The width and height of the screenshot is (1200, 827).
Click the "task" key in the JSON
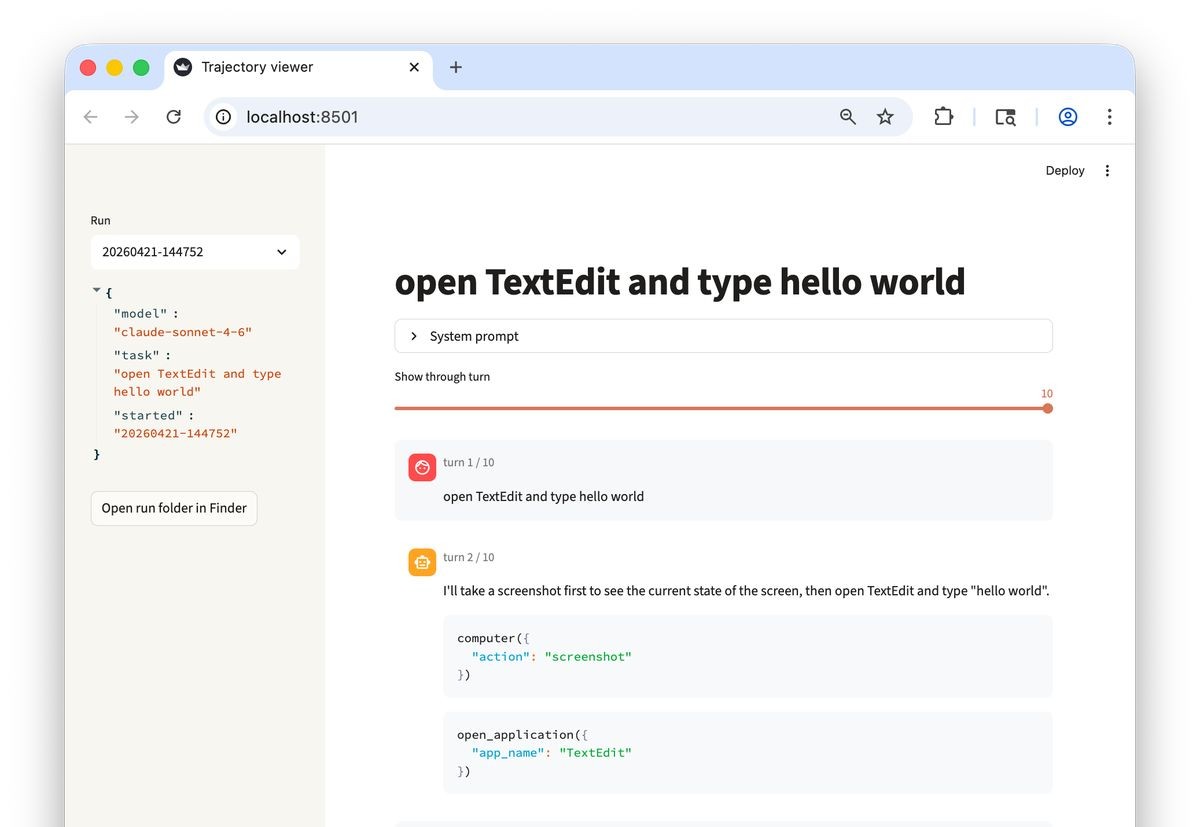[137, 355]
